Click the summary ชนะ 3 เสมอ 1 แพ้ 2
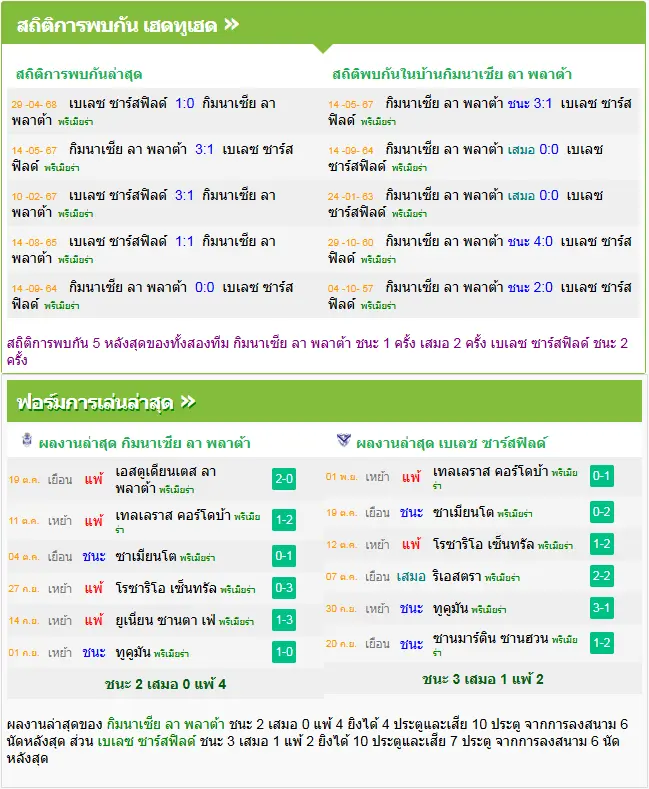The height and width of the screenshot is (789, 649). 483,679
